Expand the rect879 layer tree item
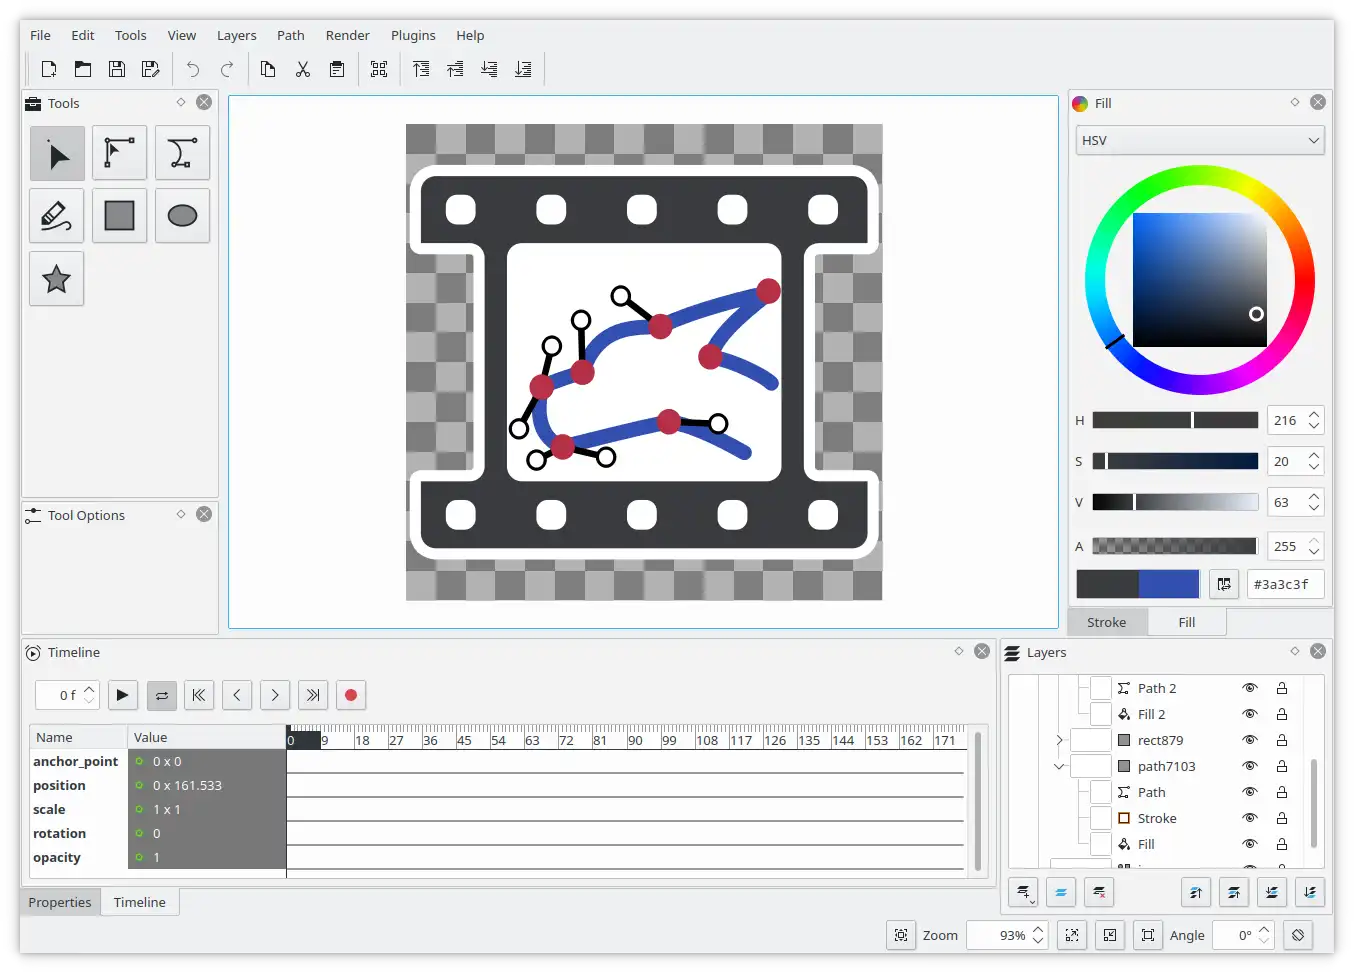 coord(1059,740)
